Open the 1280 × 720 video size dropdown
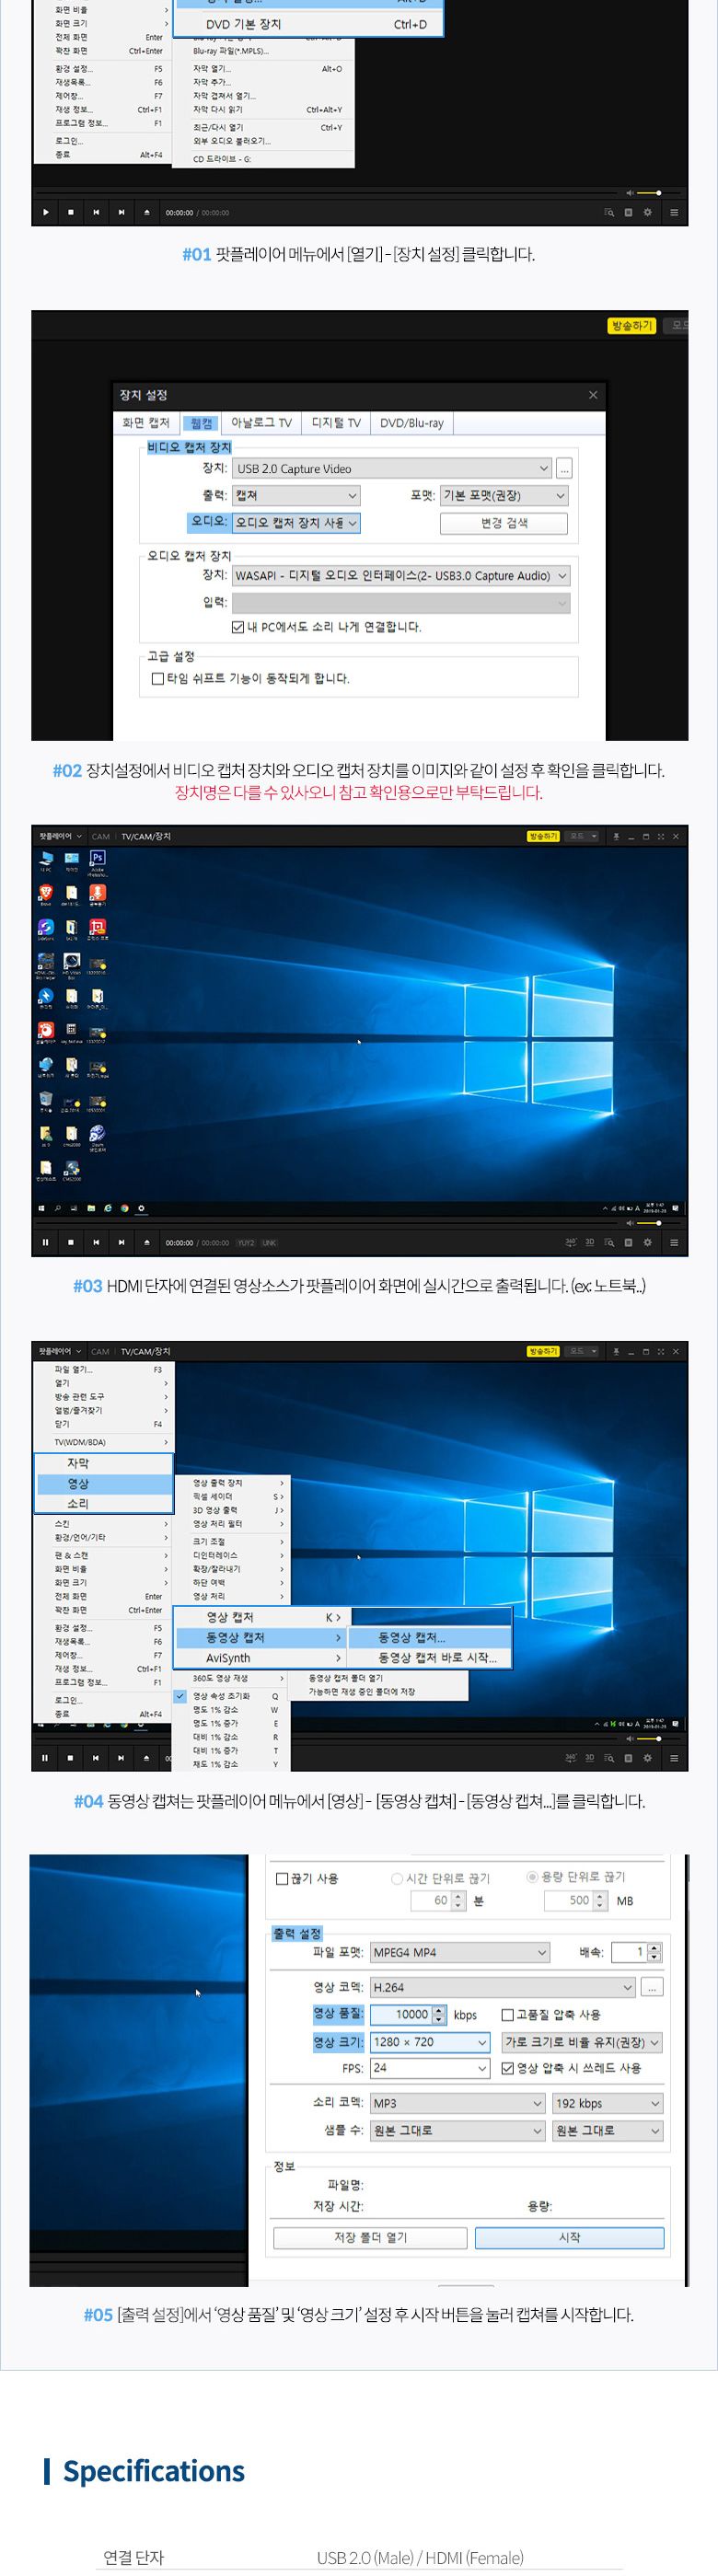 pyautogui.click(x=430, y=2042)
